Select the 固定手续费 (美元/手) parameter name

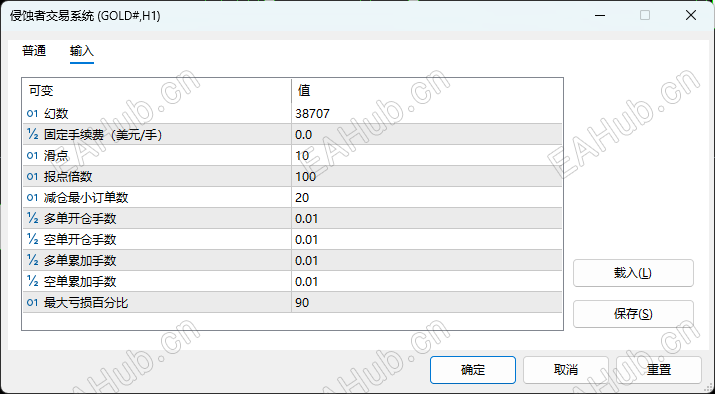click(x=103, y=135)
